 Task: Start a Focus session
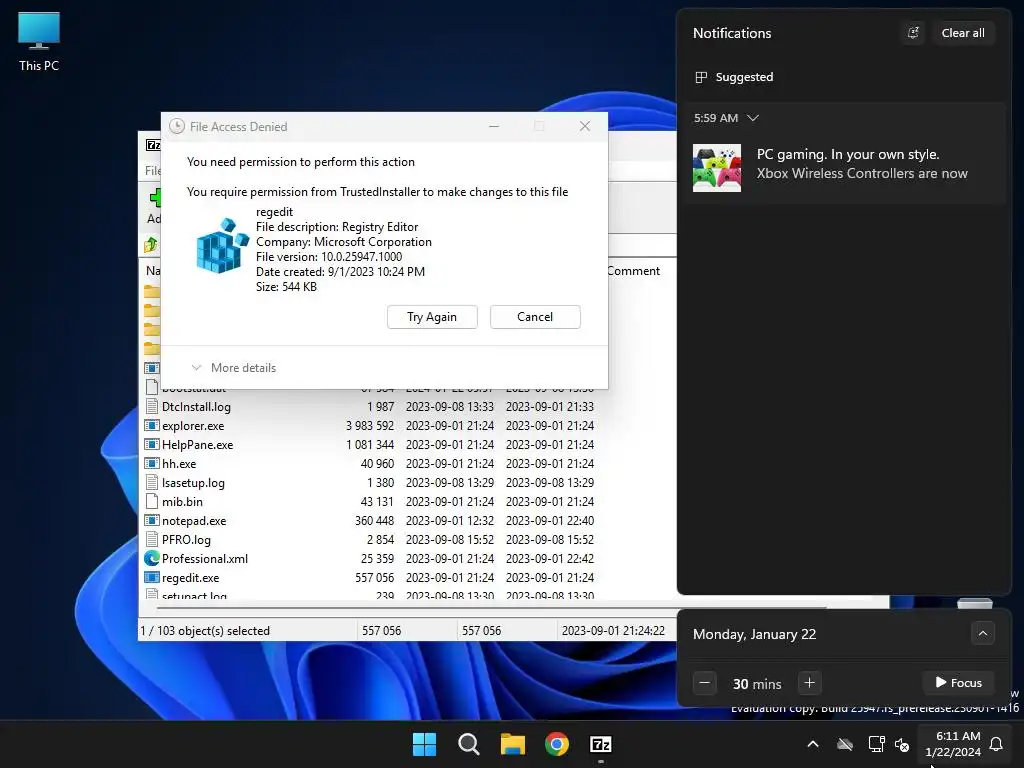point(958,682)
